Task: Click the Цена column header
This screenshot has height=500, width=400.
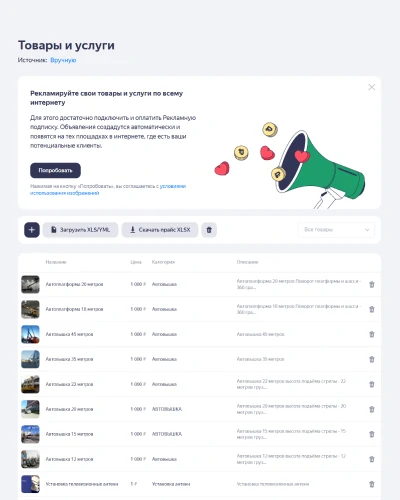Action: click(x=136, y=262)
